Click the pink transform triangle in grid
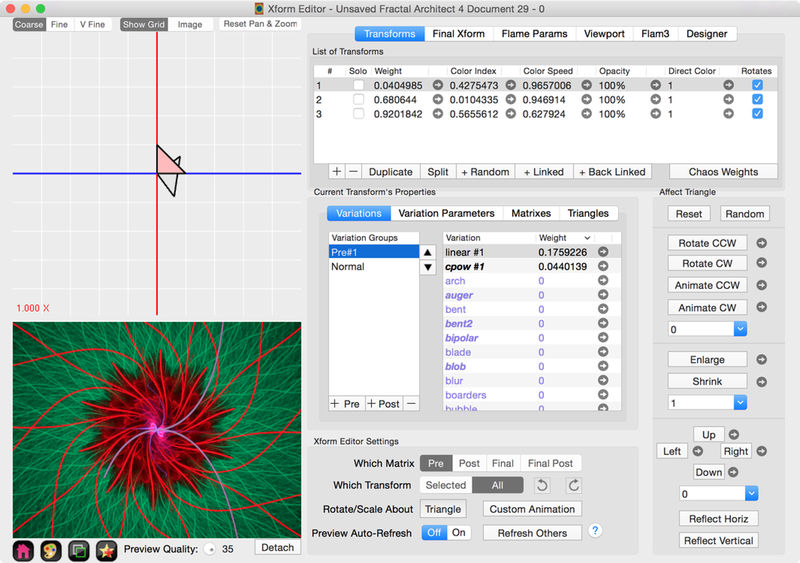 click(x=168, y=162)
